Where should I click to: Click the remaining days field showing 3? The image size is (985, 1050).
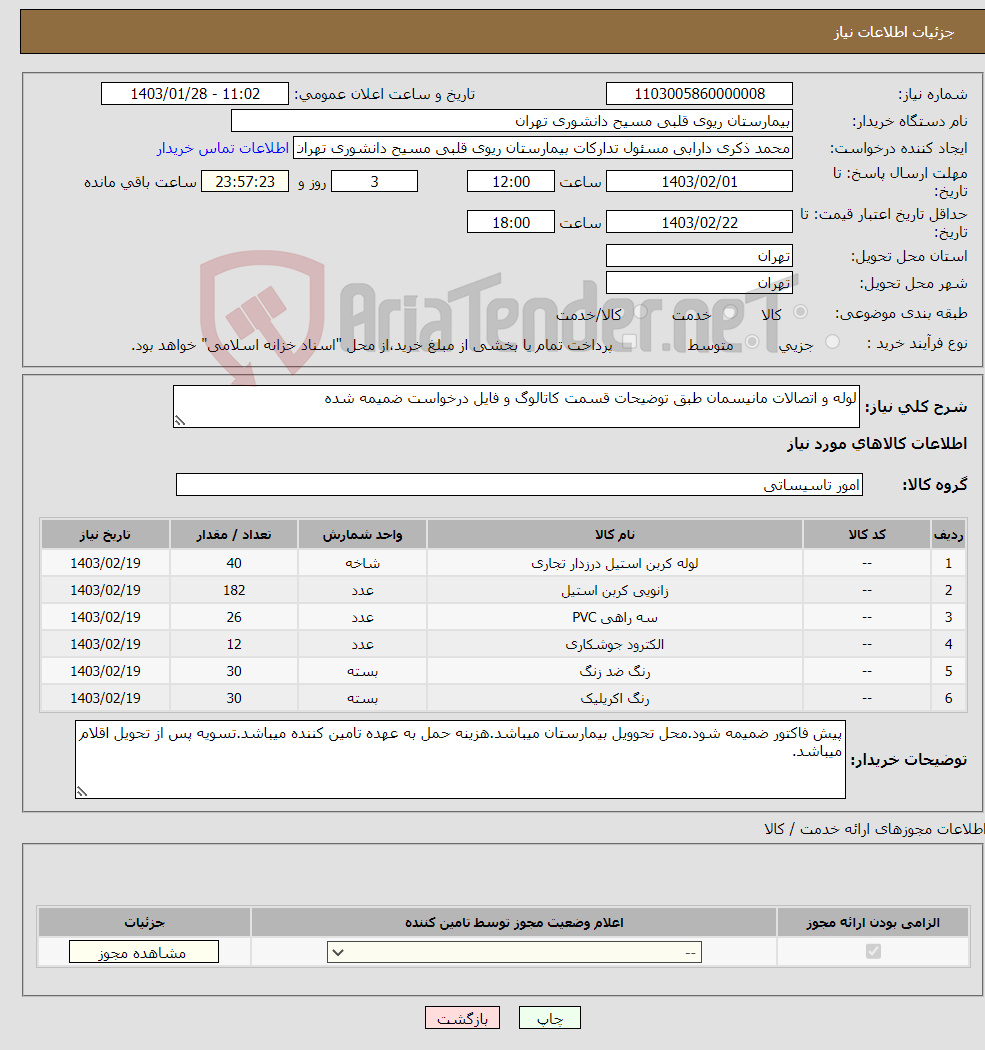pyautogui.click(x=374, y=181)
